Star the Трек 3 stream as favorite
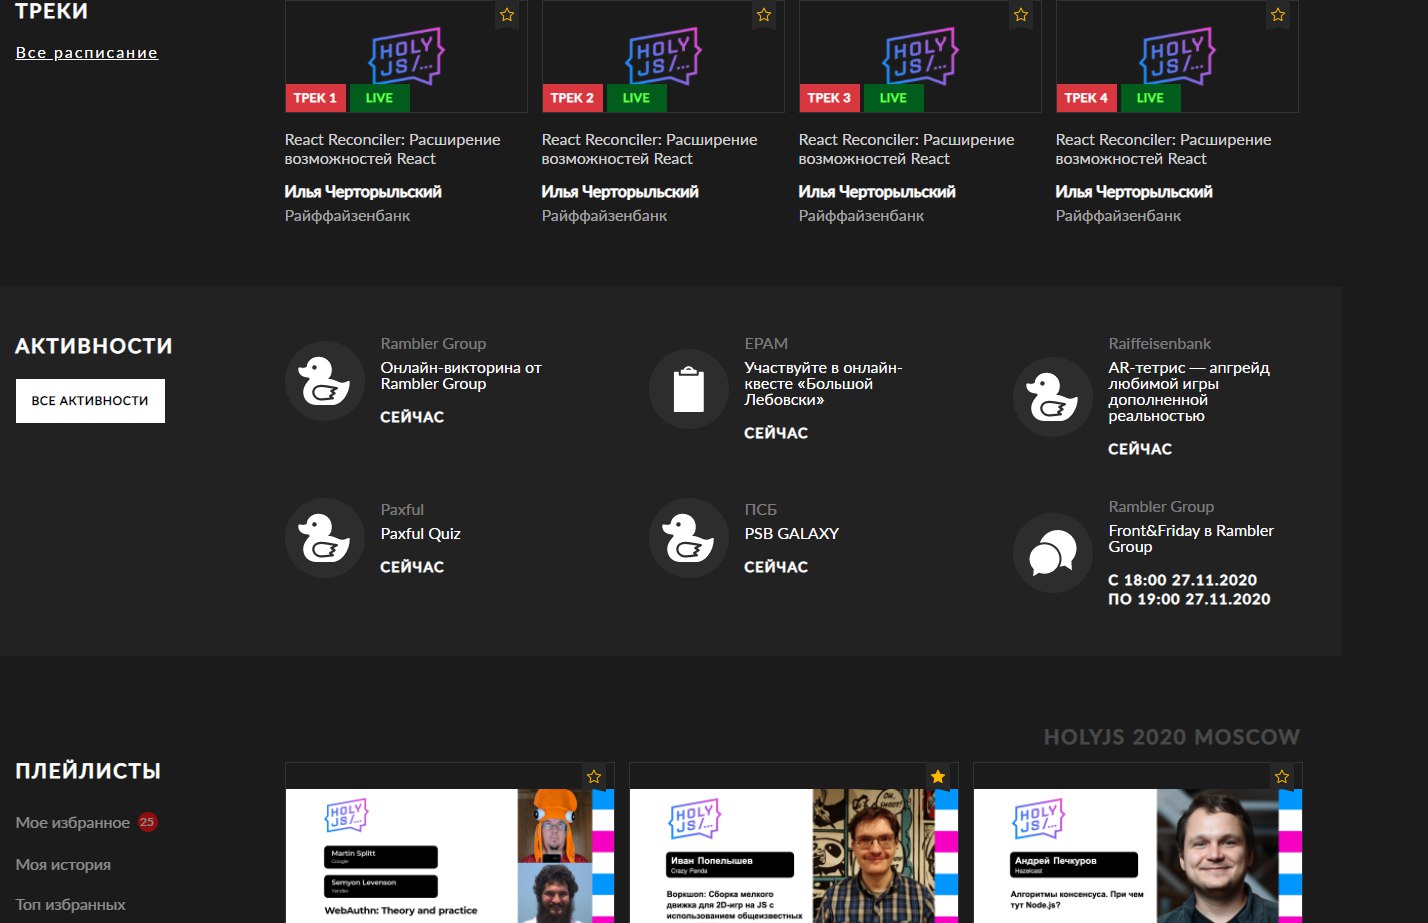This screenshot has height=923, width=1428. pos(1021,15)
